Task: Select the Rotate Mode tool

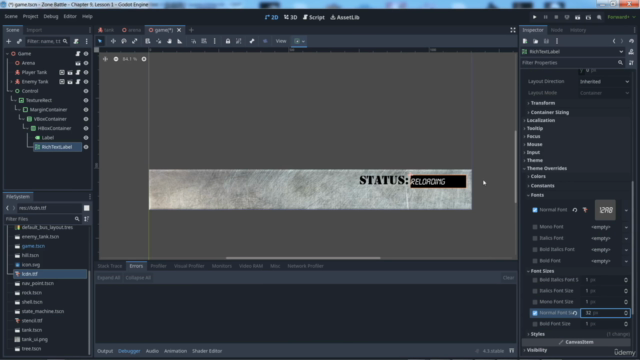Action: (124, 41)
